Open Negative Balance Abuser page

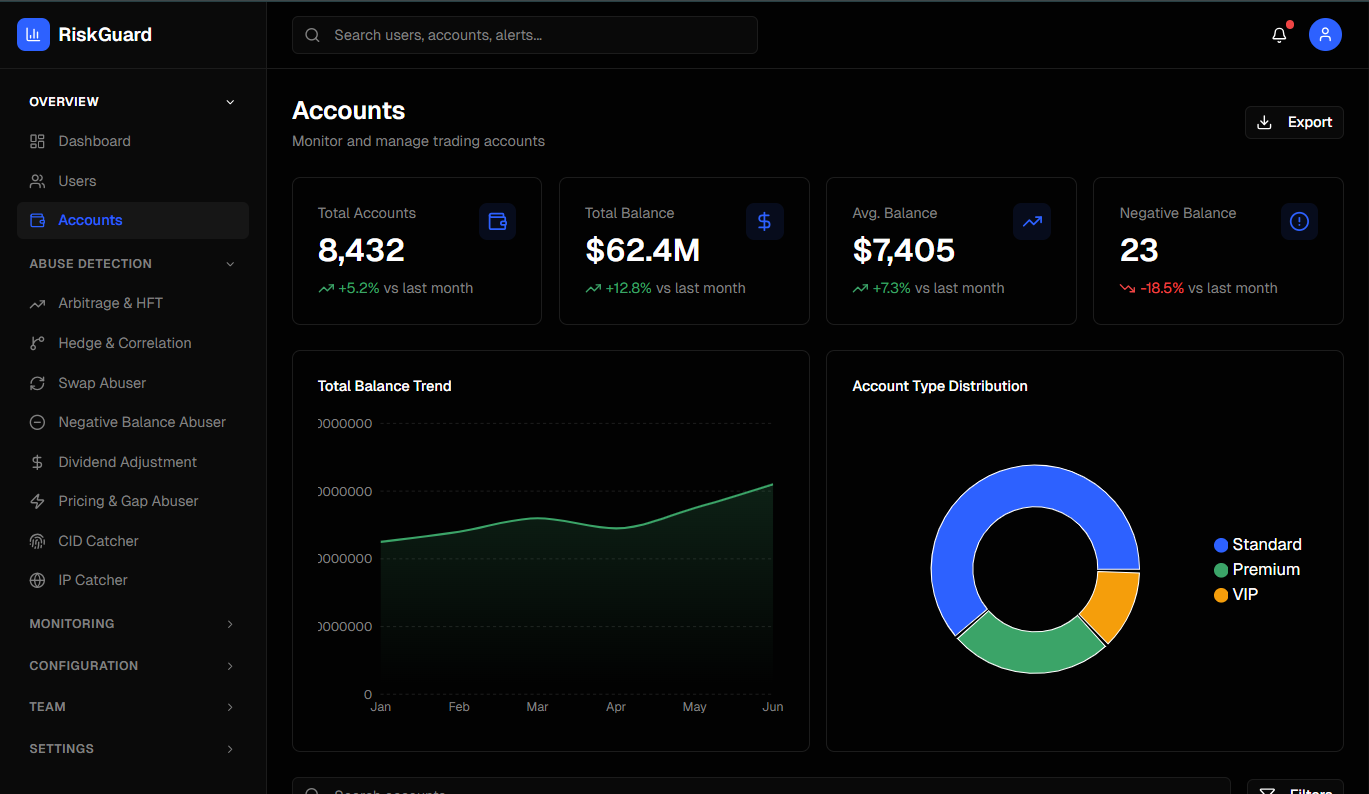(x=133, y=422)
